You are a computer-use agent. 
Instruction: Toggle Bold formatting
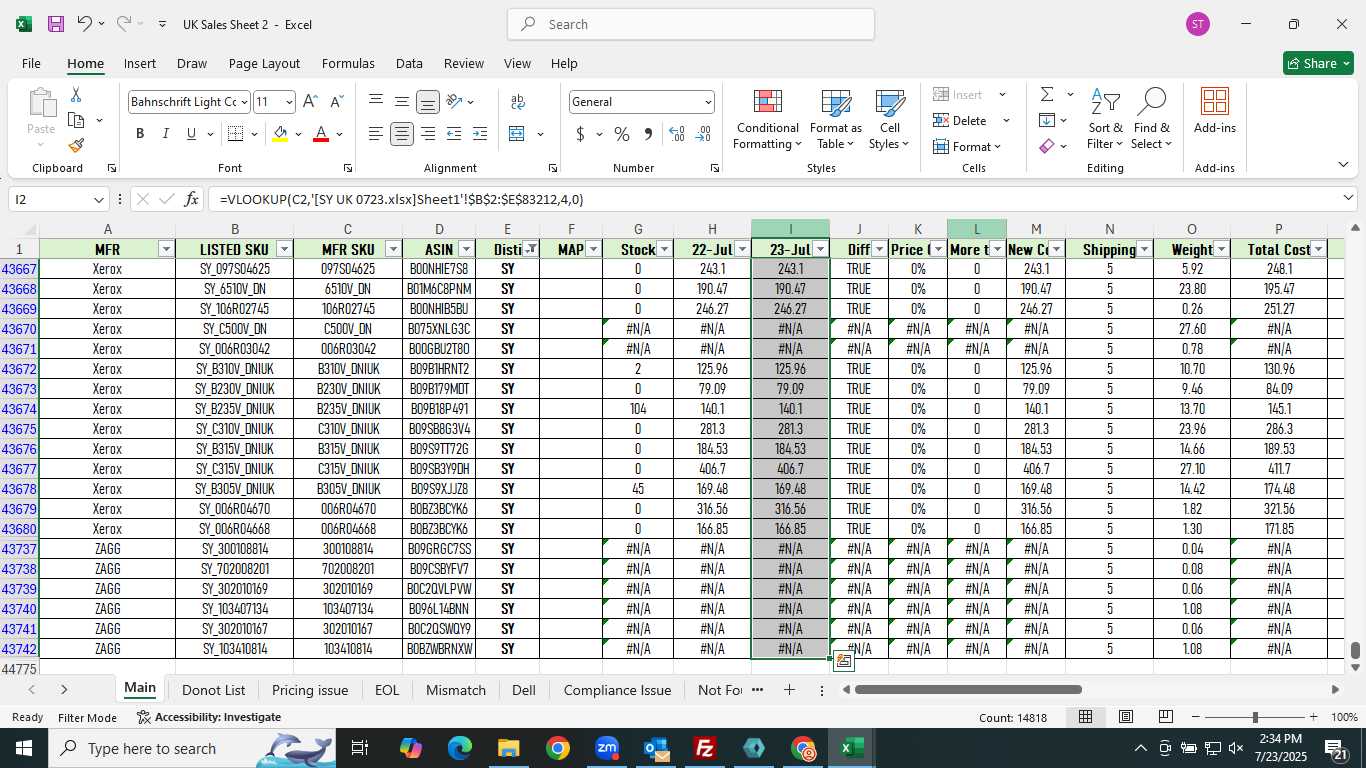coord(140,134)
